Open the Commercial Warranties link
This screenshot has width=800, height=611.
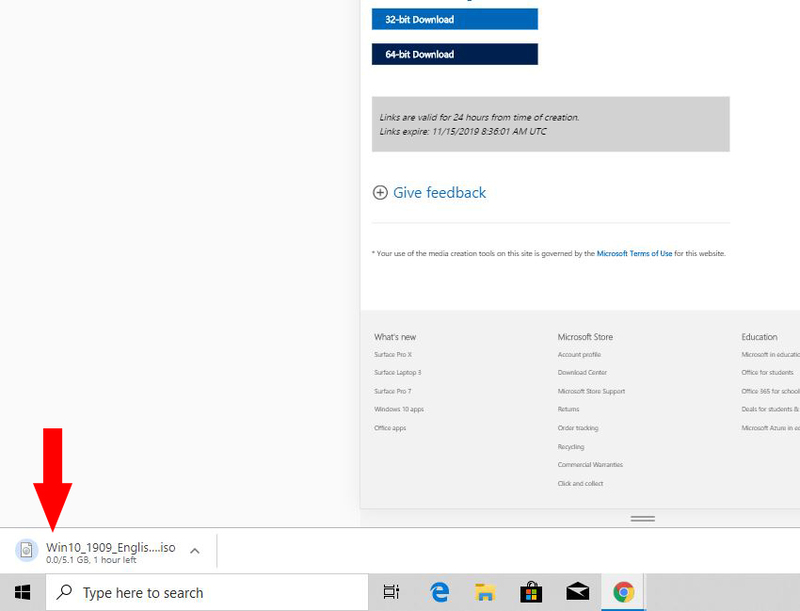[x=590, y=465]
